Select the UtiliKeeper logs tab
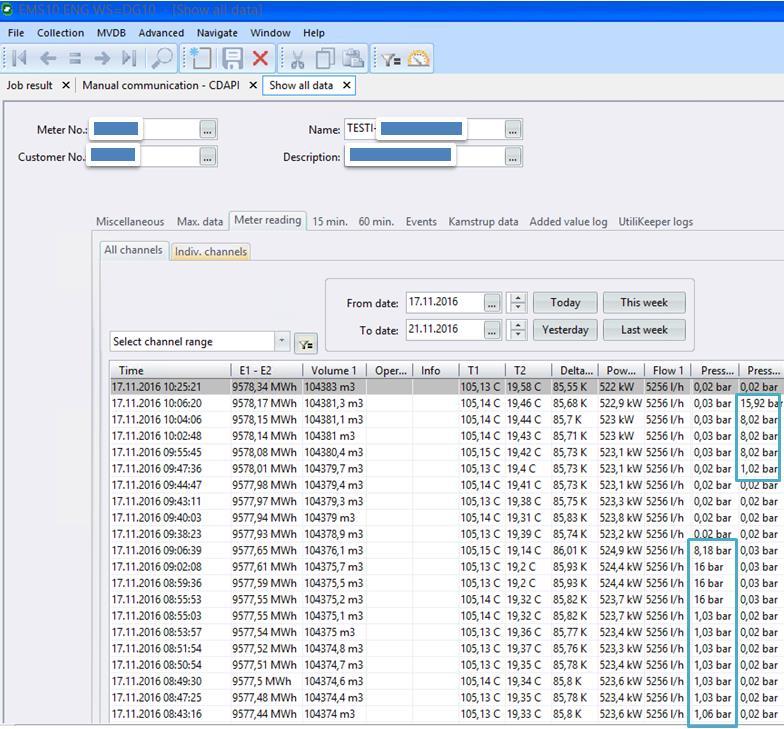 pos(656,222)
